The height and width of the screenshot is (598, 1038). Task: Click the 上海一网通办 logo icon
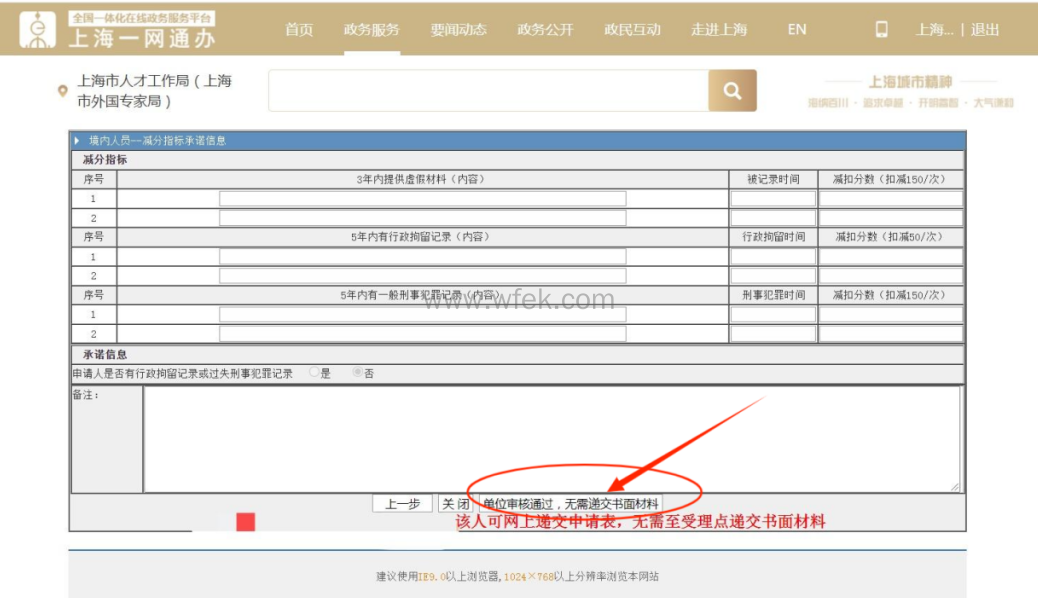pyautogui.click(x=38, y=30)
